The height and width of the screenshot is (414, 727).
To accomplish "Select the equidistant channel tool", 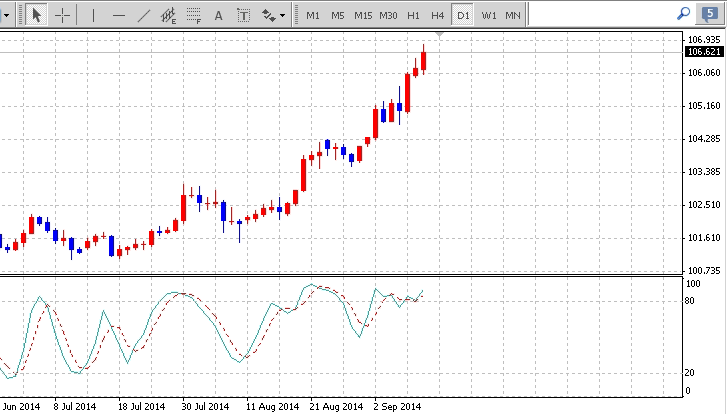I will tap(169, 15).
